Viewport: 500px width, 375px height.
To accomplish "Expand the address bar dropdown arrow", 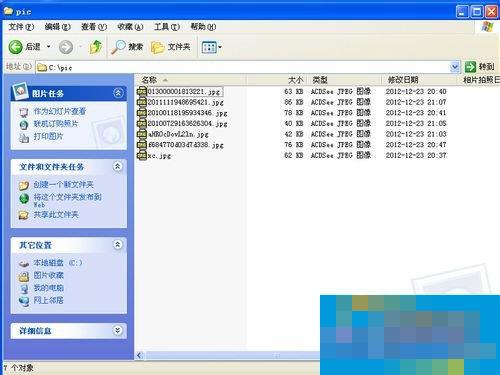I will coord(455,67).
